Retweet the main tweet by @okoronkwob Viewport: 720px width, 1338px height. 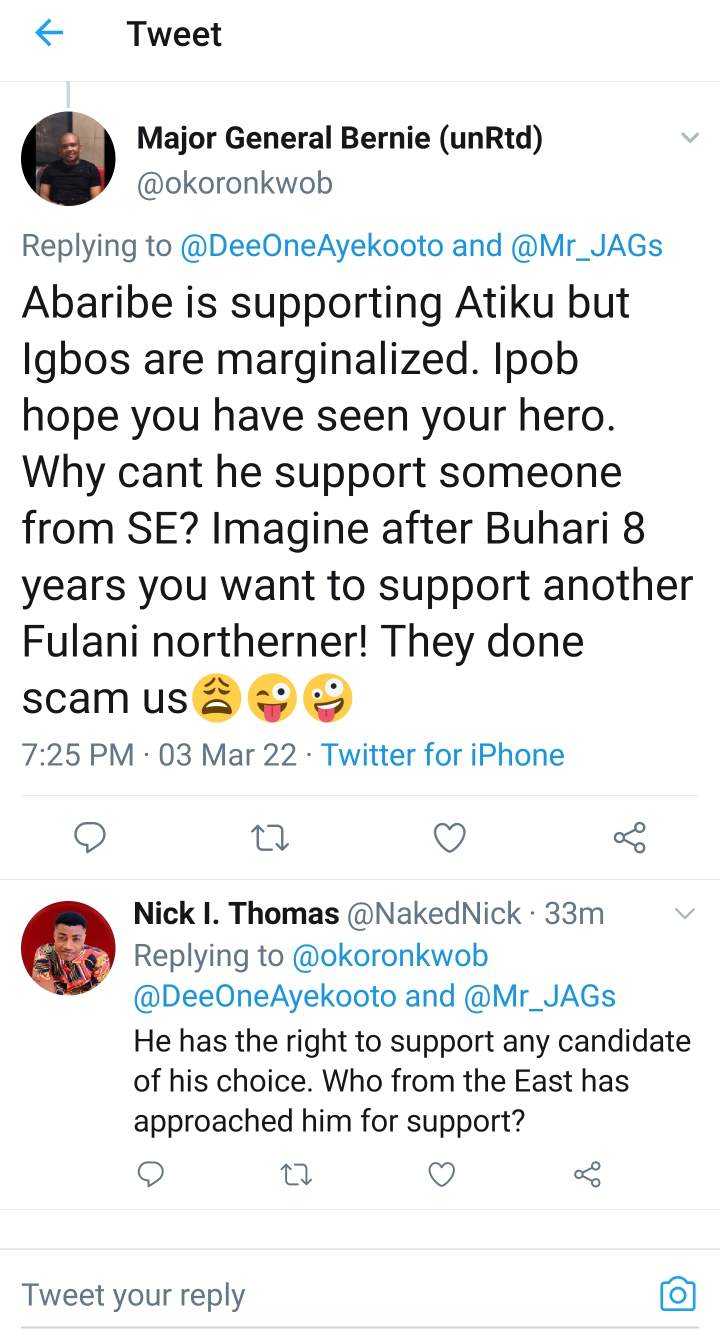coord(270,837)
